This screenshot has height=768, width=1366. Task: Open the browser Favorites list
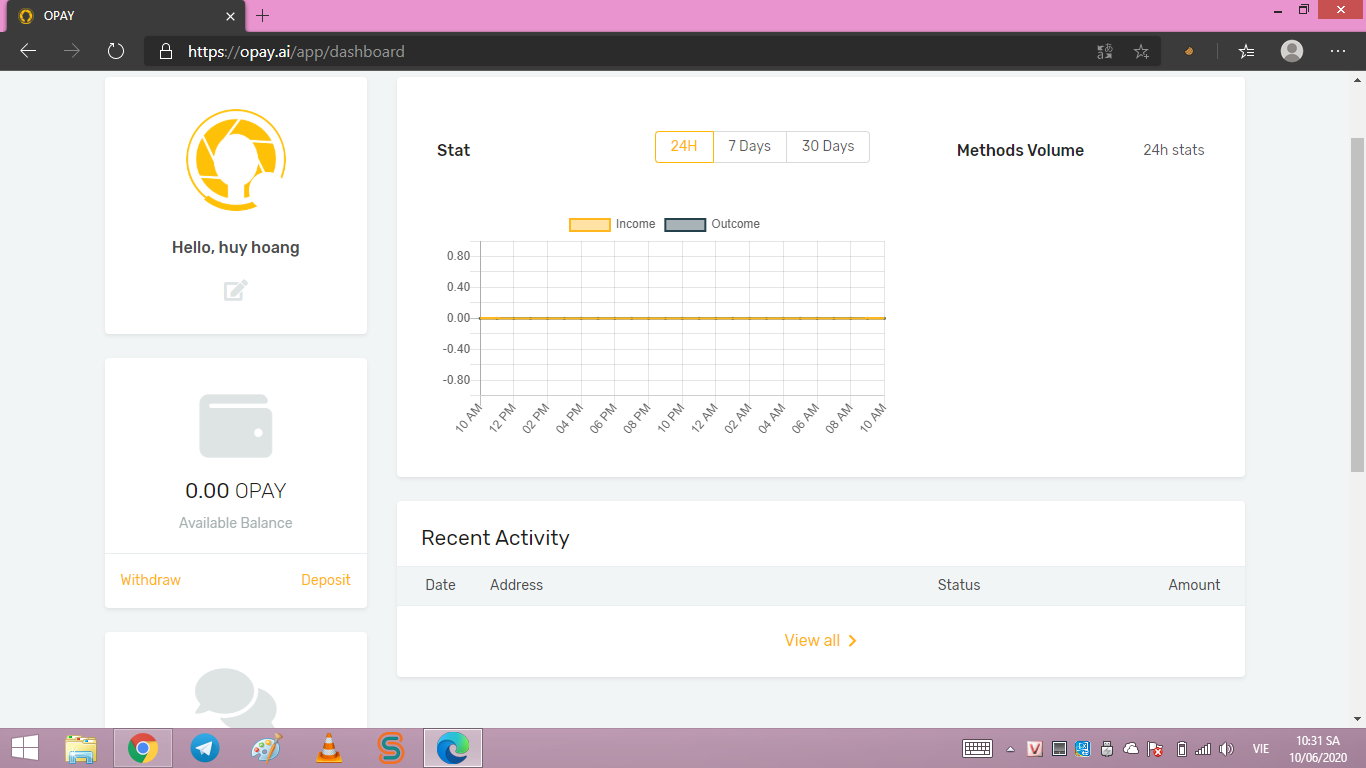[x=1246, y=51]
